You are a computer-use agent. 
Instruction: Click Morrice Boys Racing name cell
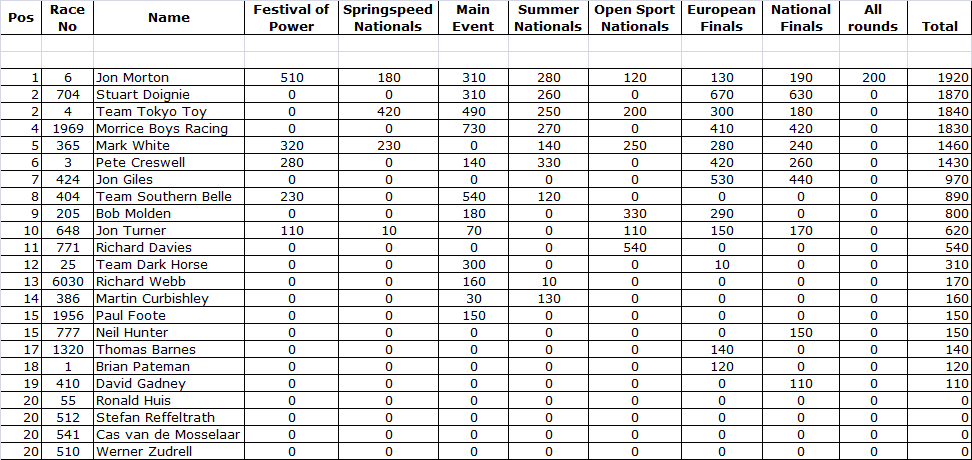pyautogui.click(x=161, y=128)
